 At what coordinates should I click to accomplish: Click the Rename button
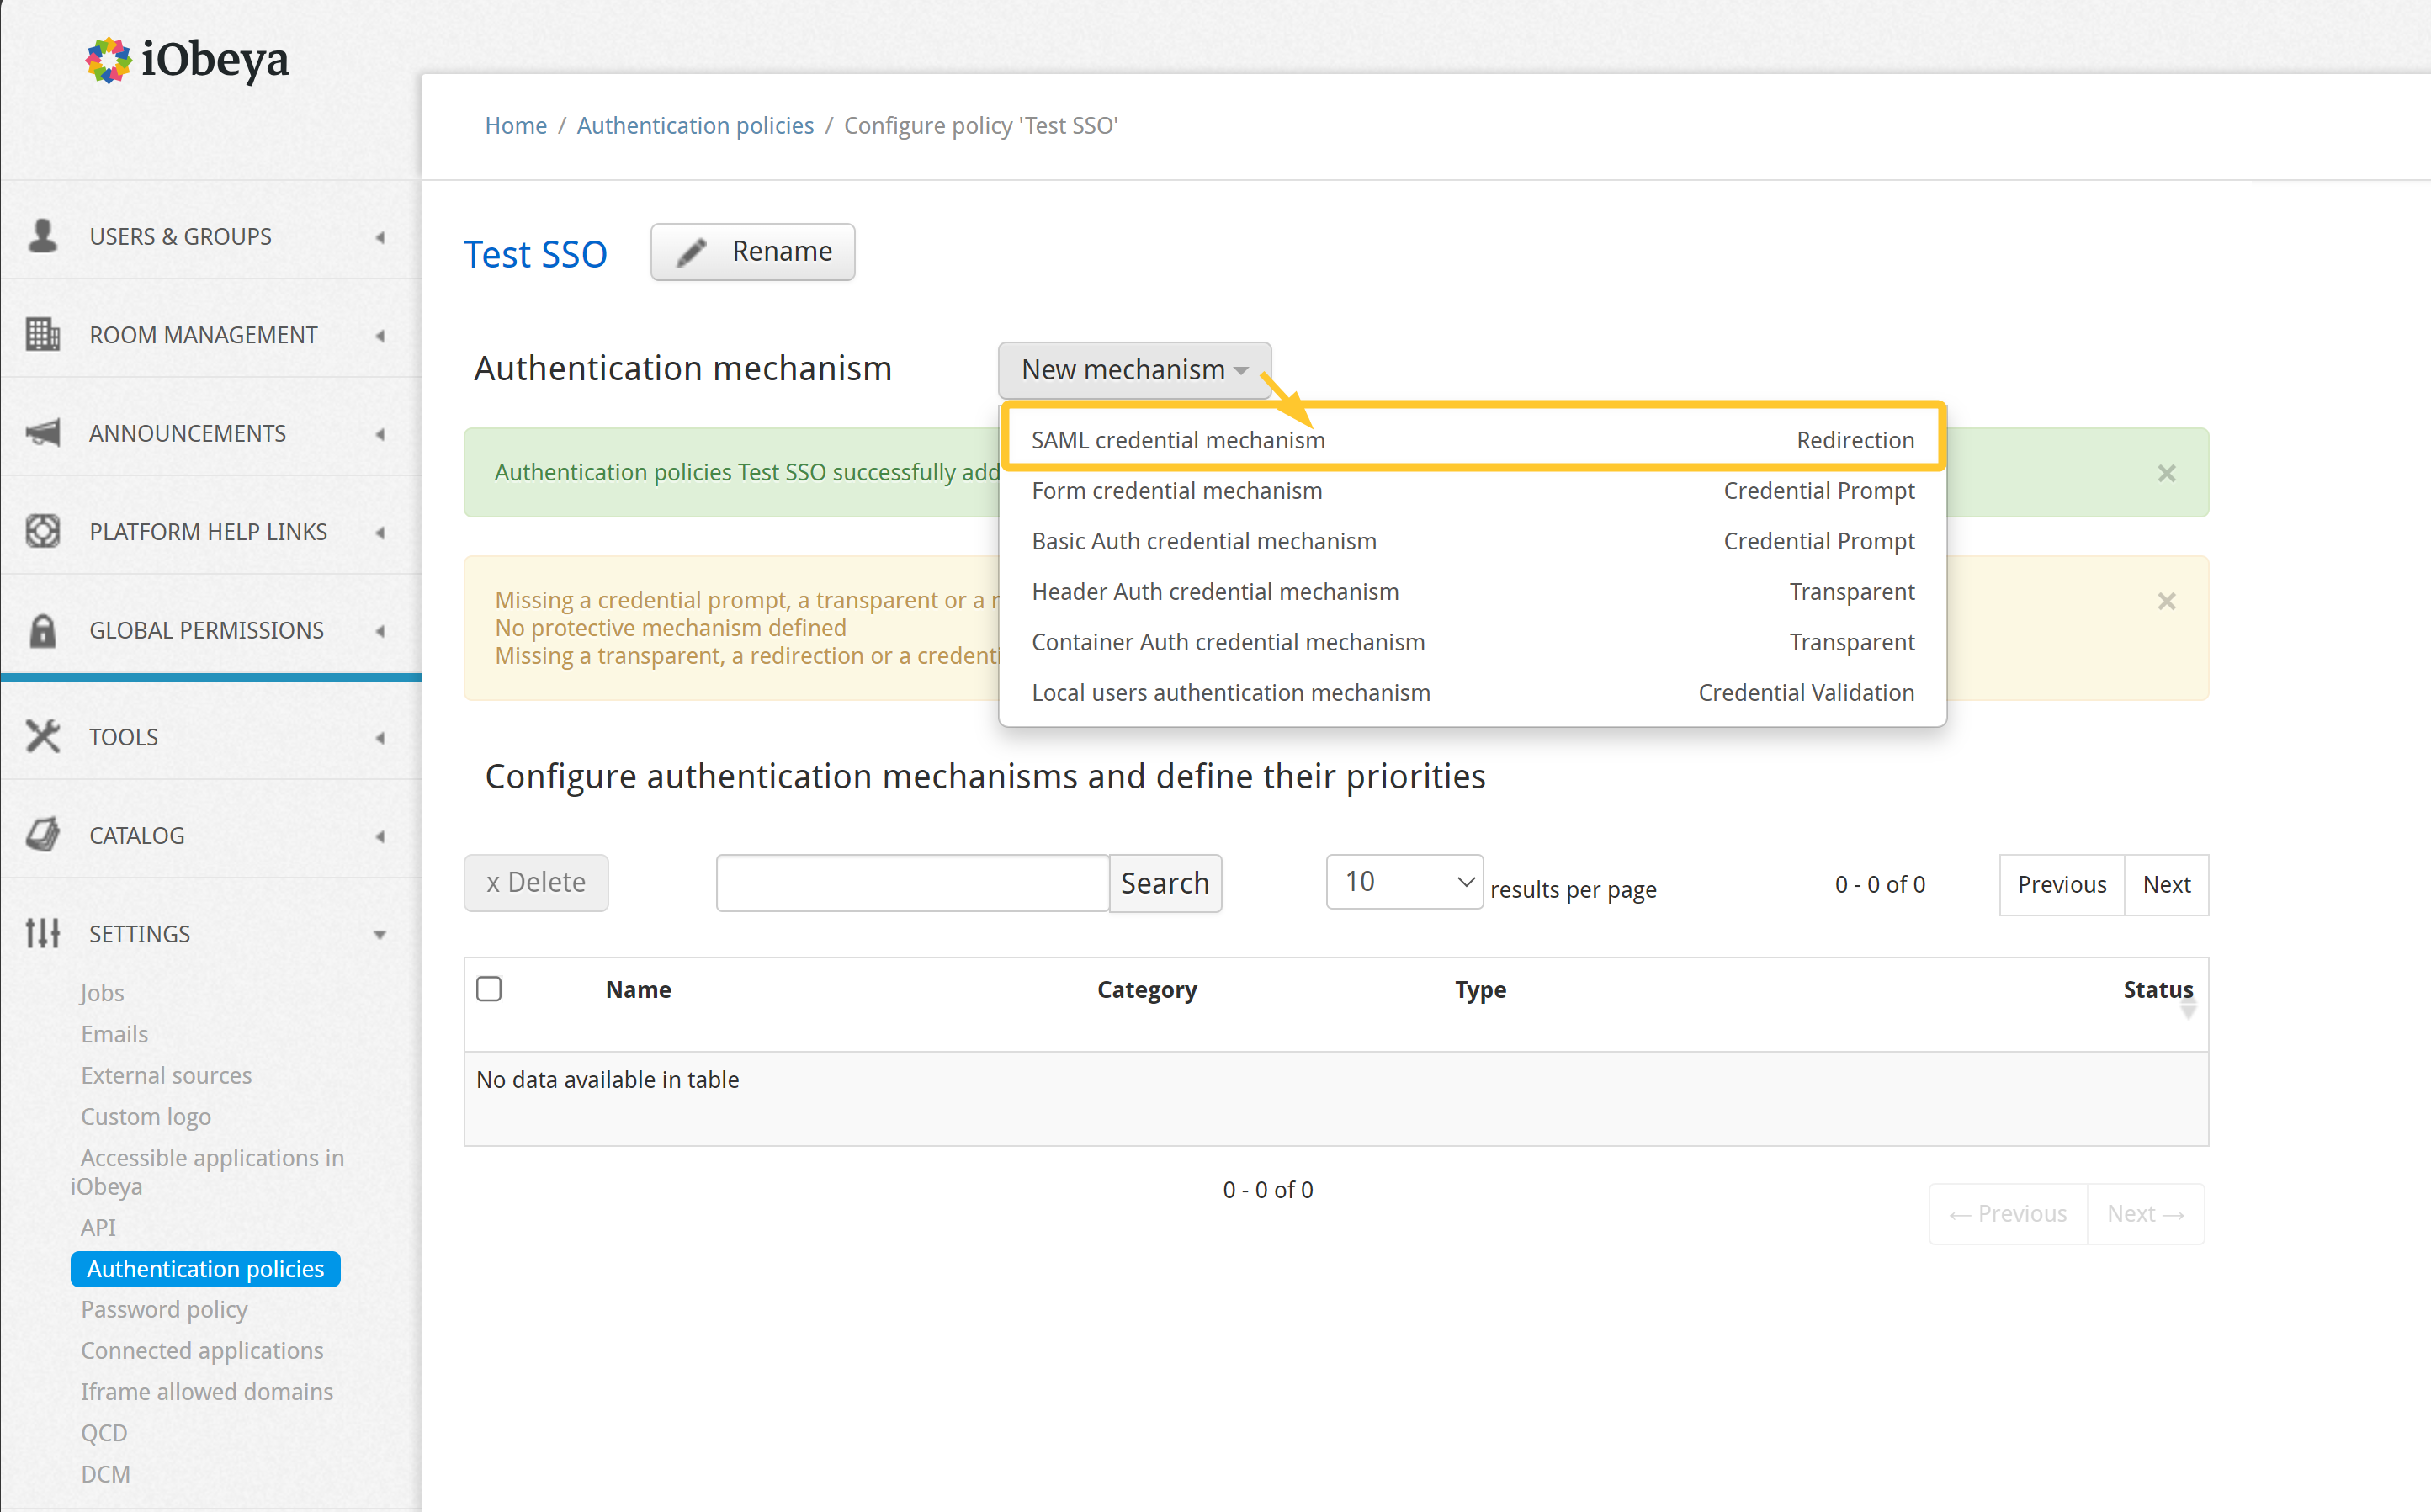756,251
